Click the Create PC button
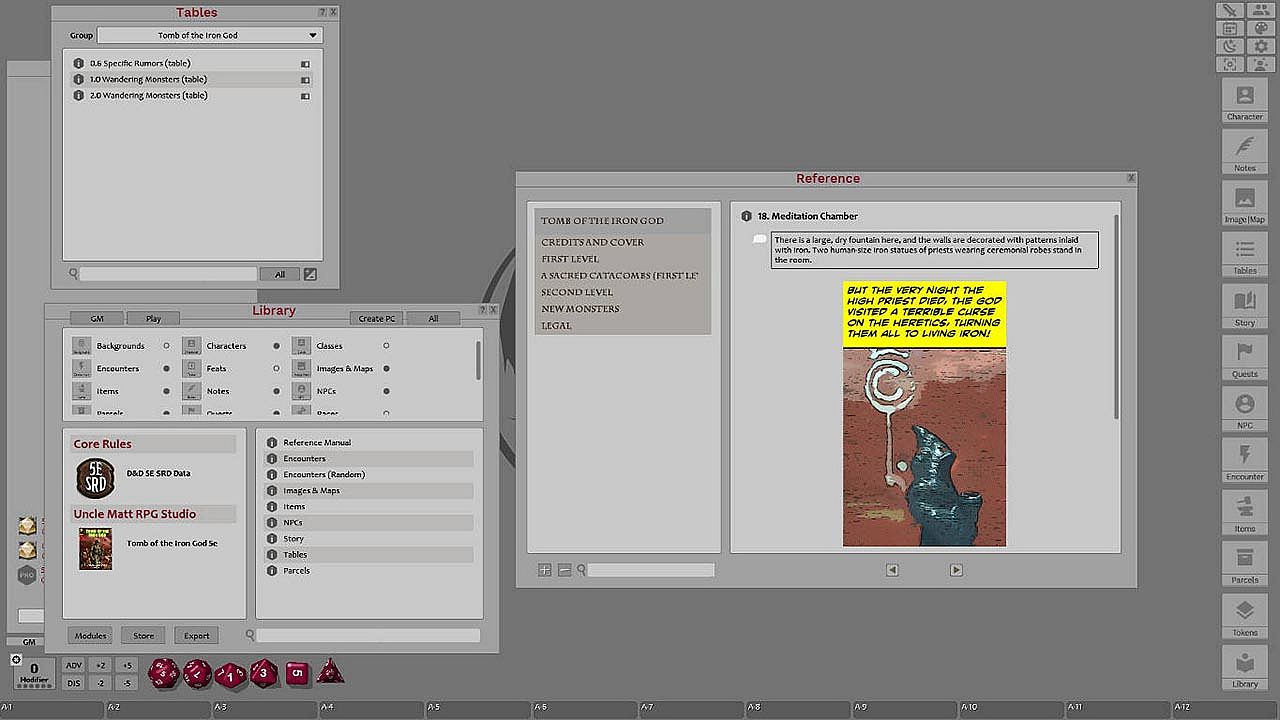Image resolution: width=1280 pixels, height=720 pixels. click(x=377, y=318)
